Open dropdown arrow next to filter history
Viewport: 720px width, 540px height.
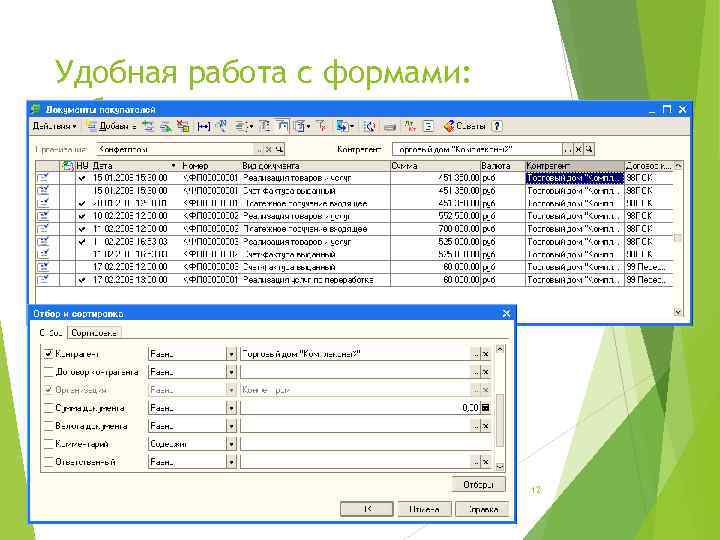(x=309, y=126)
